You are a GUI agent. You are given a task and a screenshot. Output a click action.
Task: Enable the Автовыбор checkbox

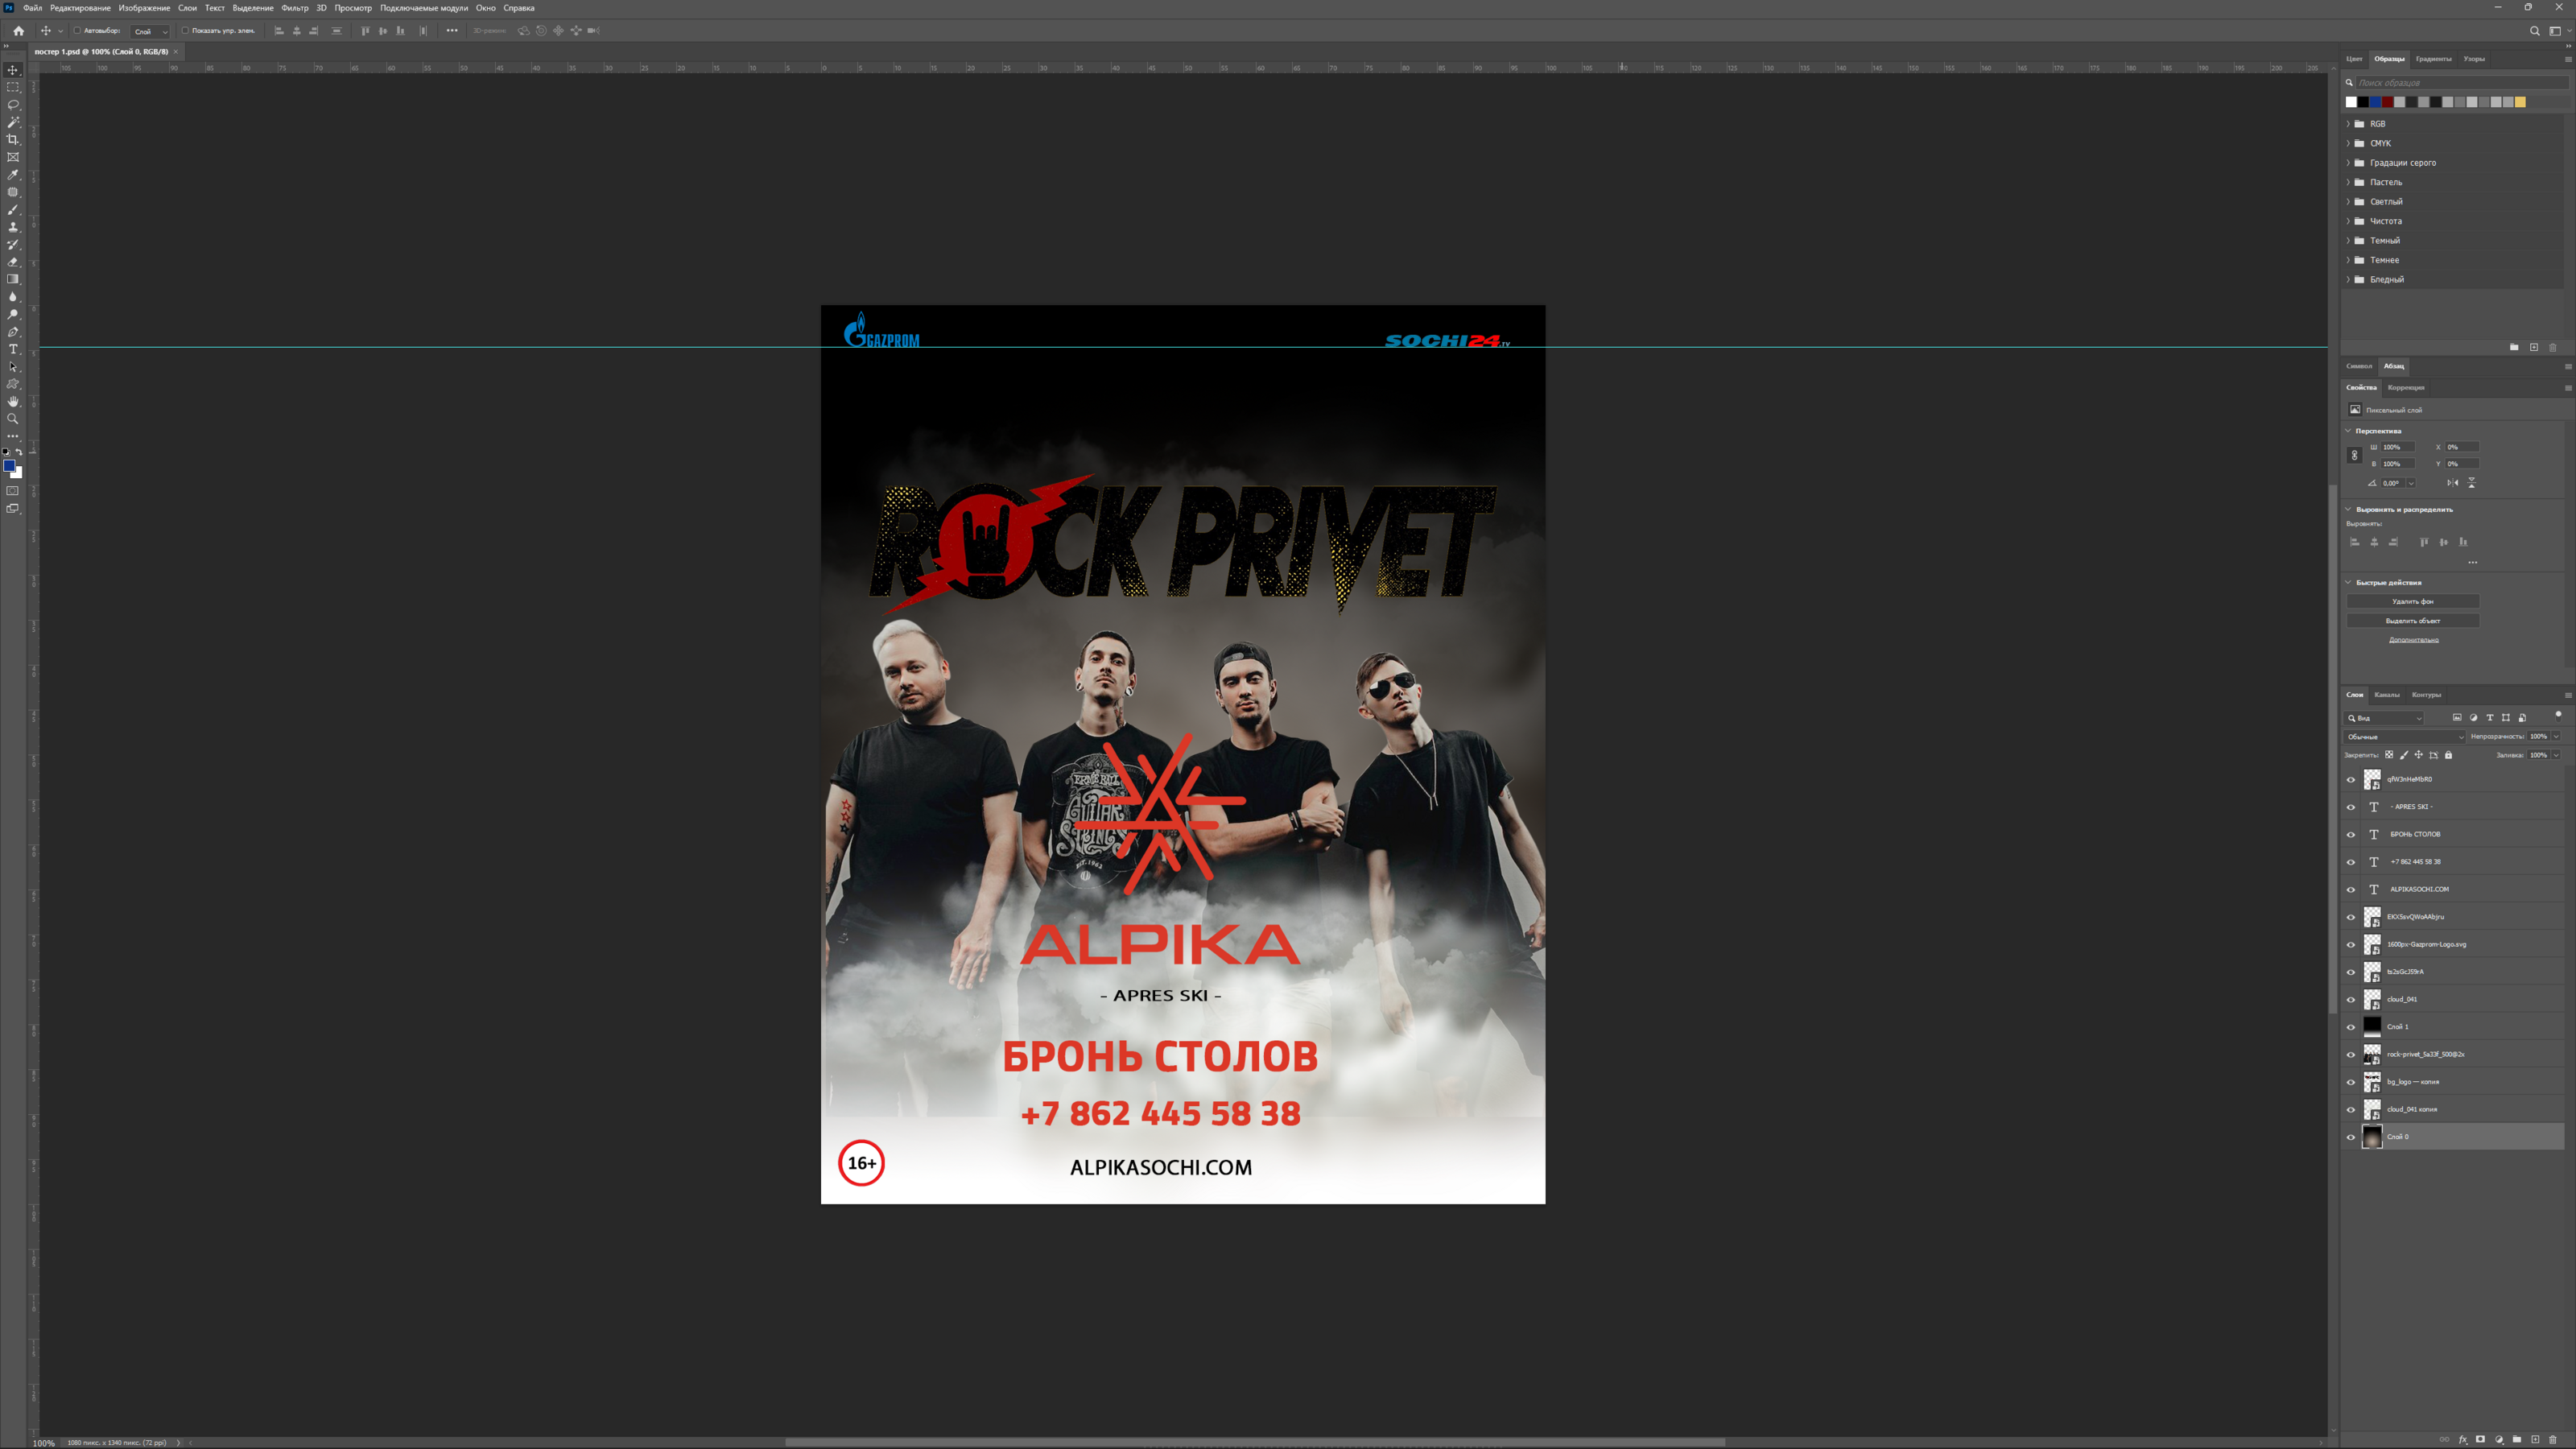tap(77, 31)
